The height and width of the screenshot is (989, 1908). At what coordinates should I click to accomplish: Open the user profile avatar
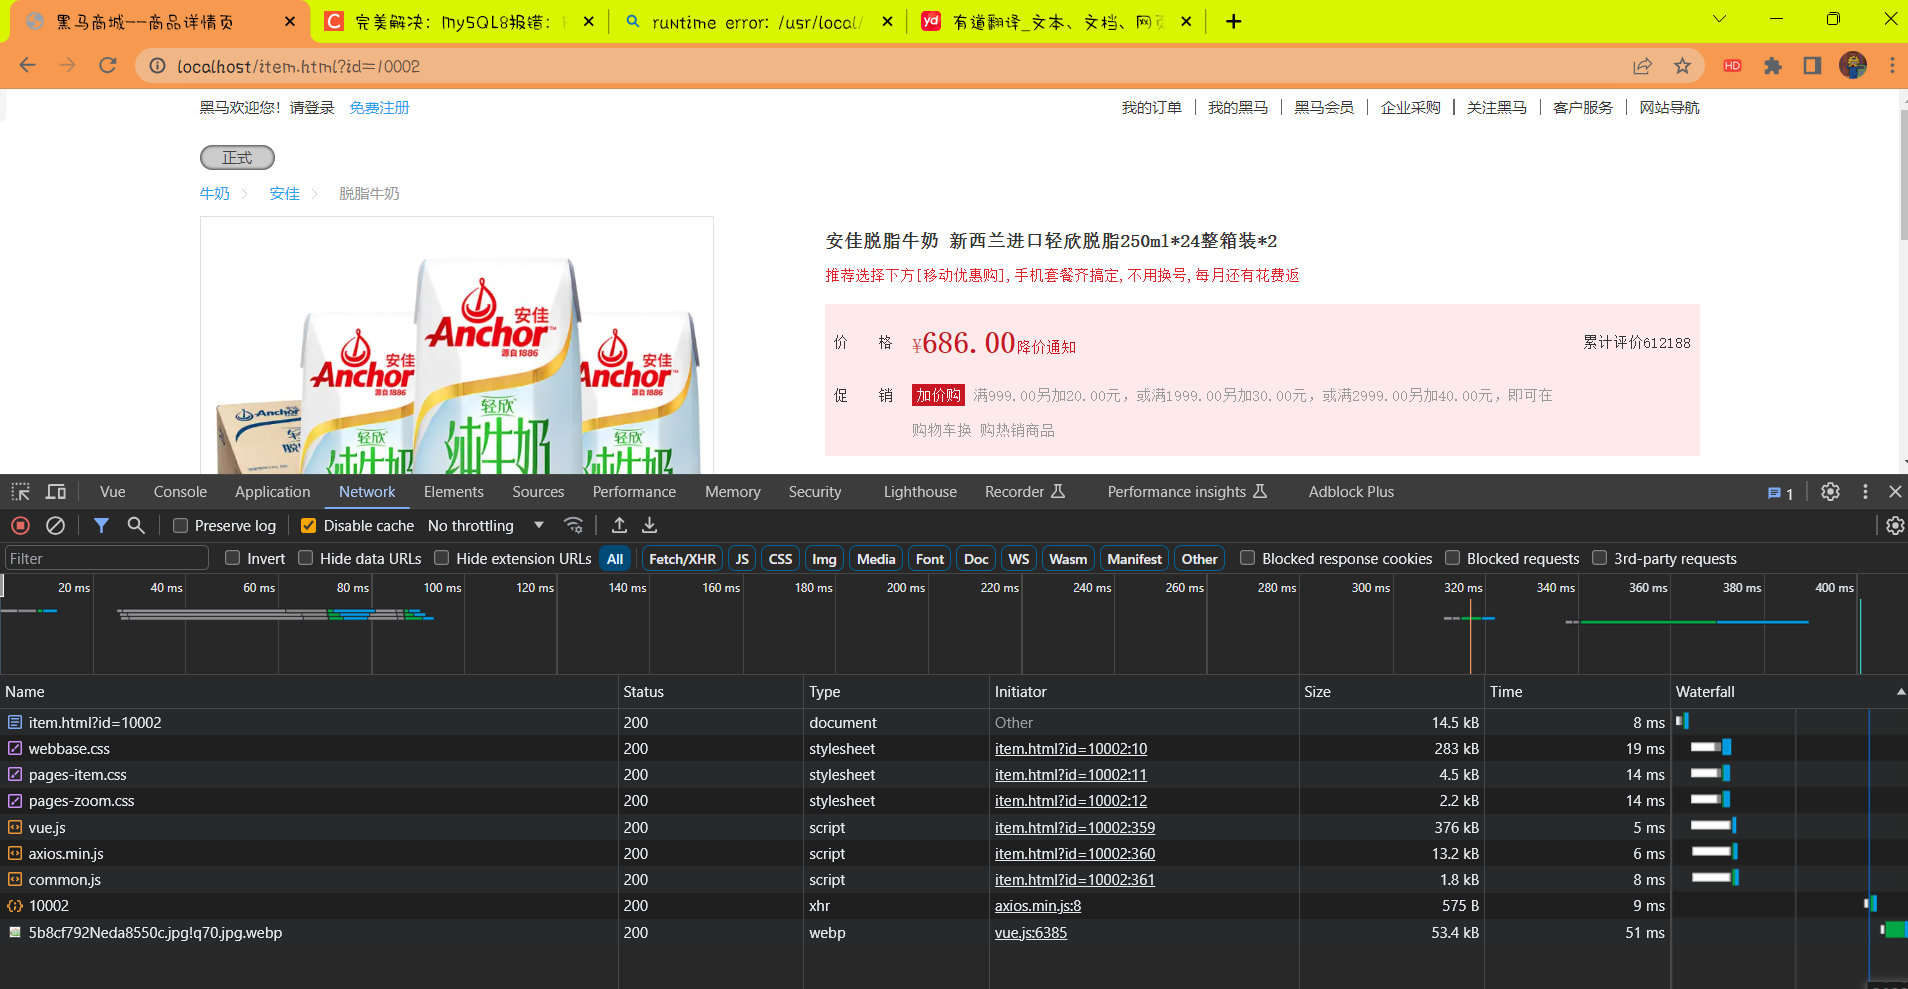(1853, 66)
